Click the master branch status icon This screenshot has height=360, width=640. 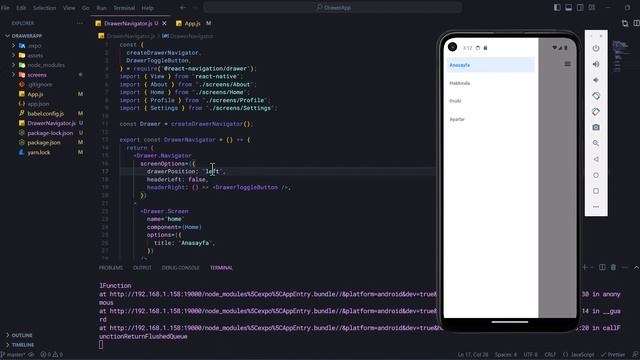coord(13,355)
